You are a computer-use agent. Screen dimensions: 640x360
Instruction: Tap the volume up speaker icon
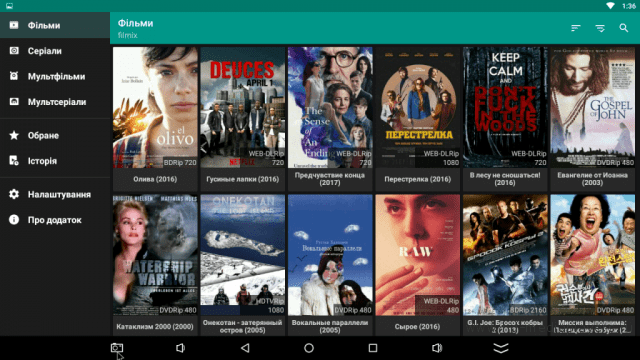pyautogui.click(x=437, y=348)
